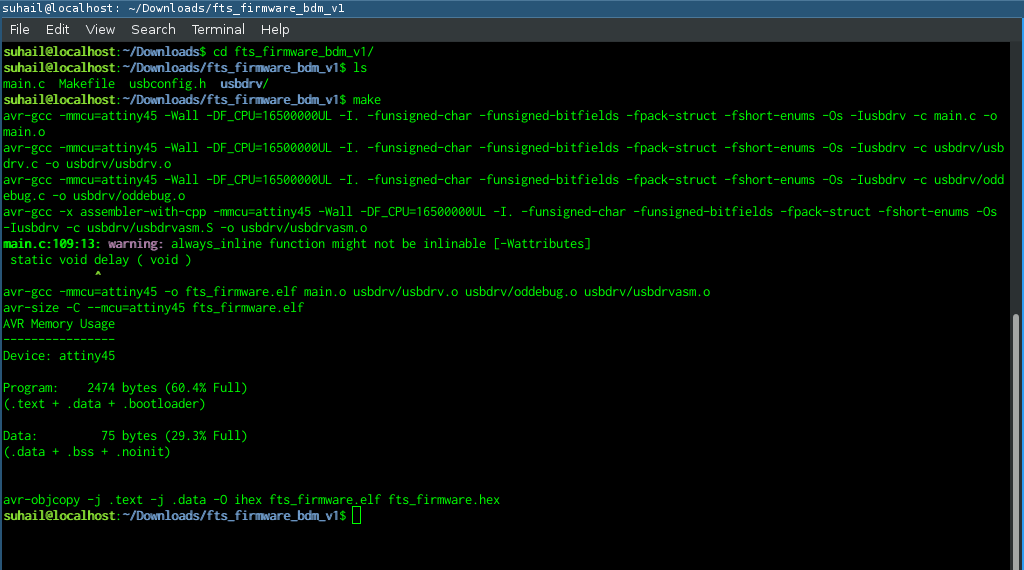Open the Help menu

tap(275, 29)
